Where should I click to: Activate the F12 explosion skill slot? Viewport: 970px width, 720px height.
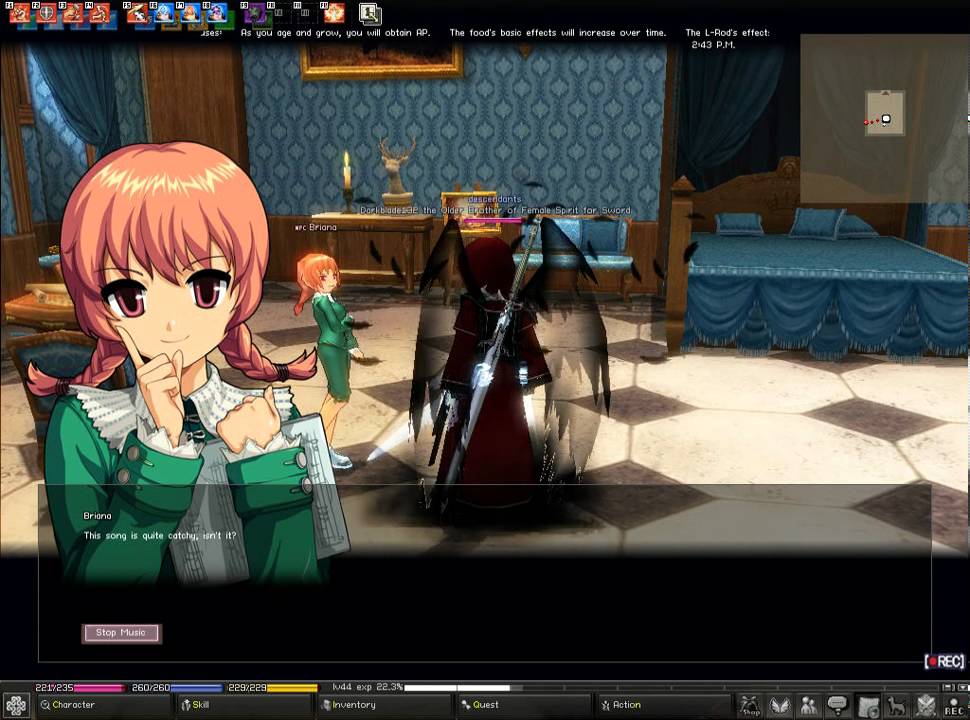coord(333,13)
